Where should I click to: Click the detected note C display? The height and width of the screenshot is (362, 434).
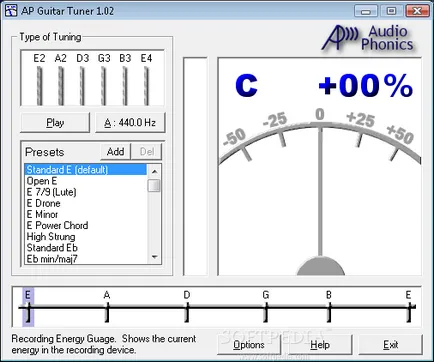coord(246,86)
